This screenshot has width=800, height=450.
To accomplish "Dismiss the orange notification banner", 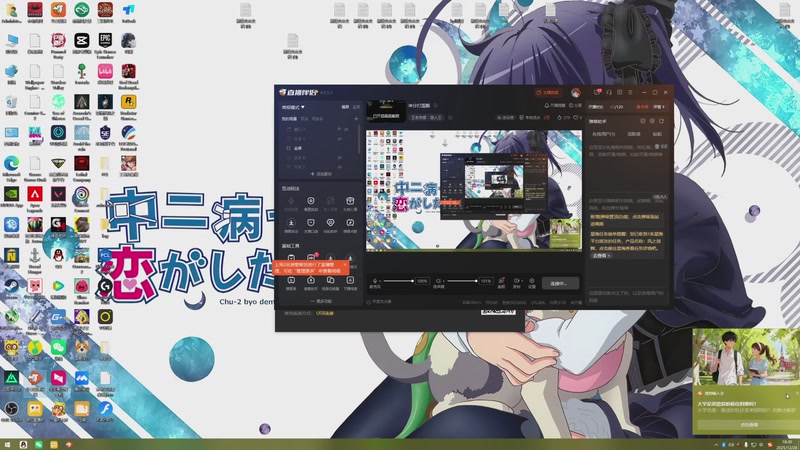I will 345,264.
